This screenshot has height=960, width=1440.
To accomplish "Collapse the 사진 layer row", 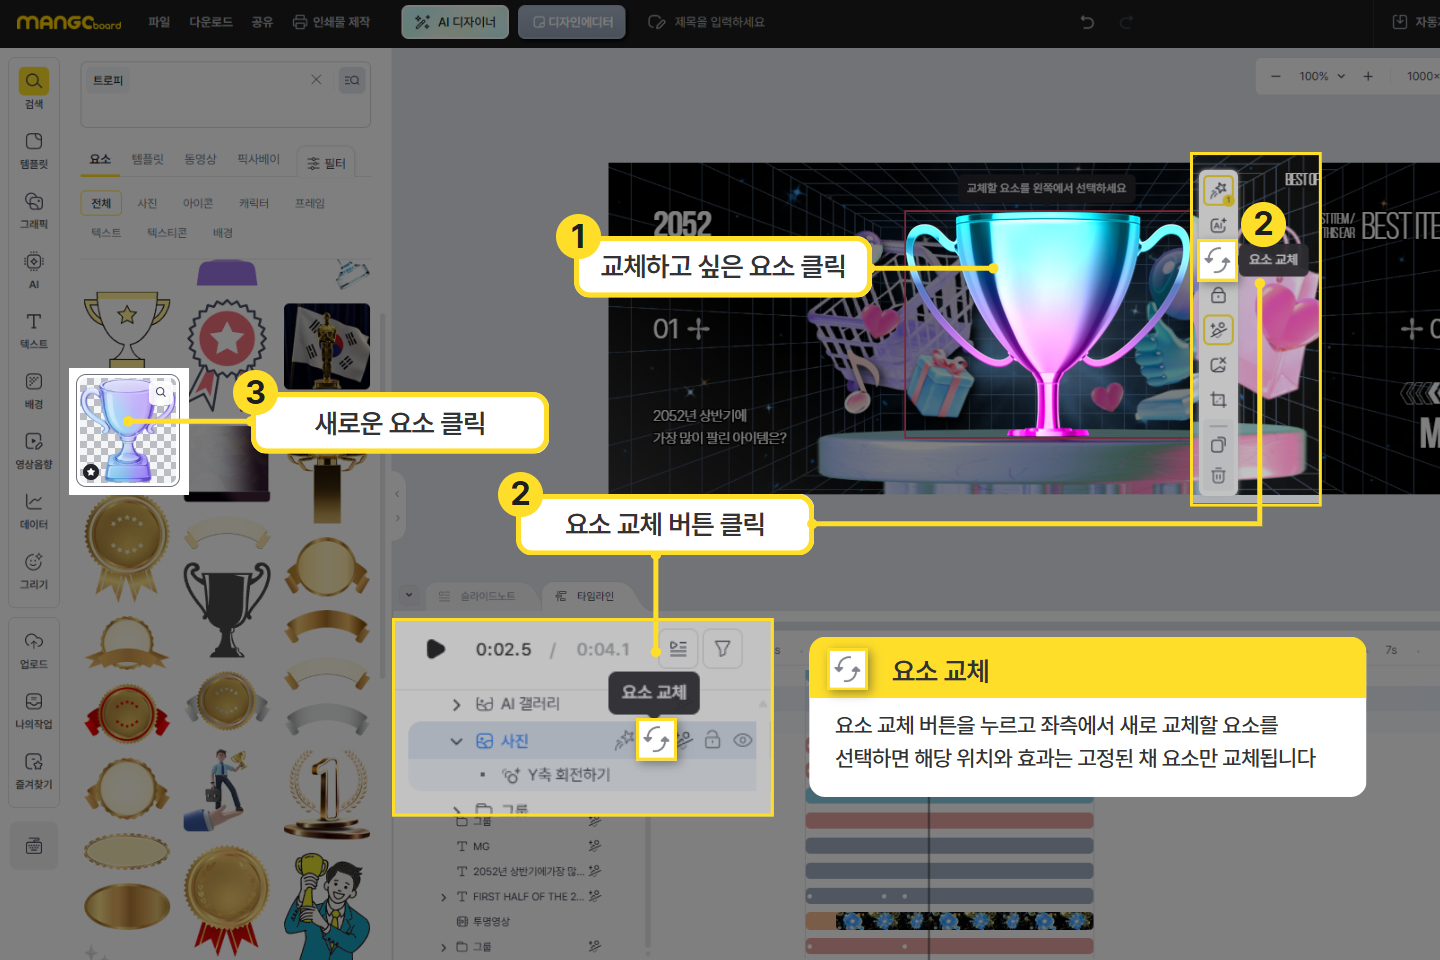I will 457,741.
